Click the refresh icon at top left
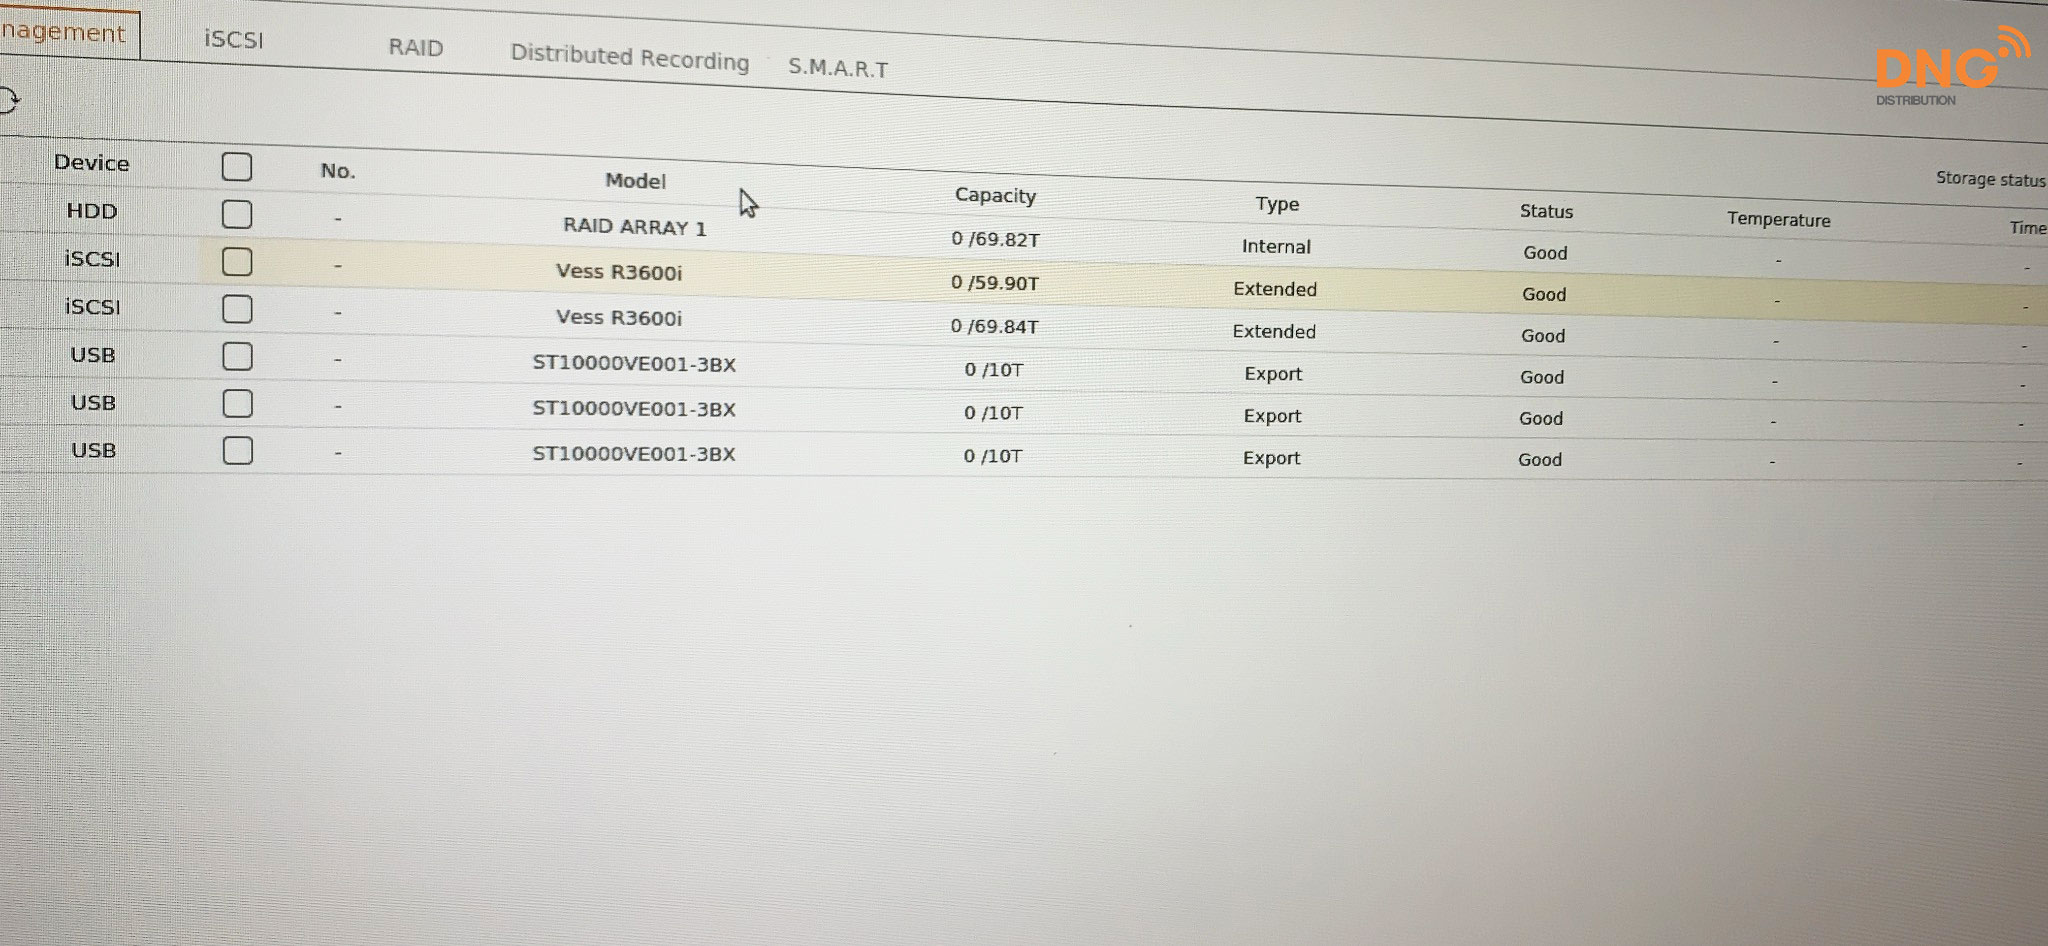 tap(8, 101)
